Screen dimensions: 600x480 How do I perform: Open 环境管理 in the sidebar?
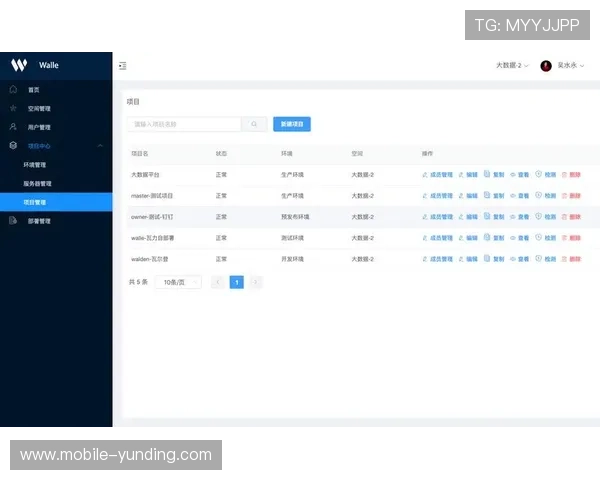click(36, 165)
